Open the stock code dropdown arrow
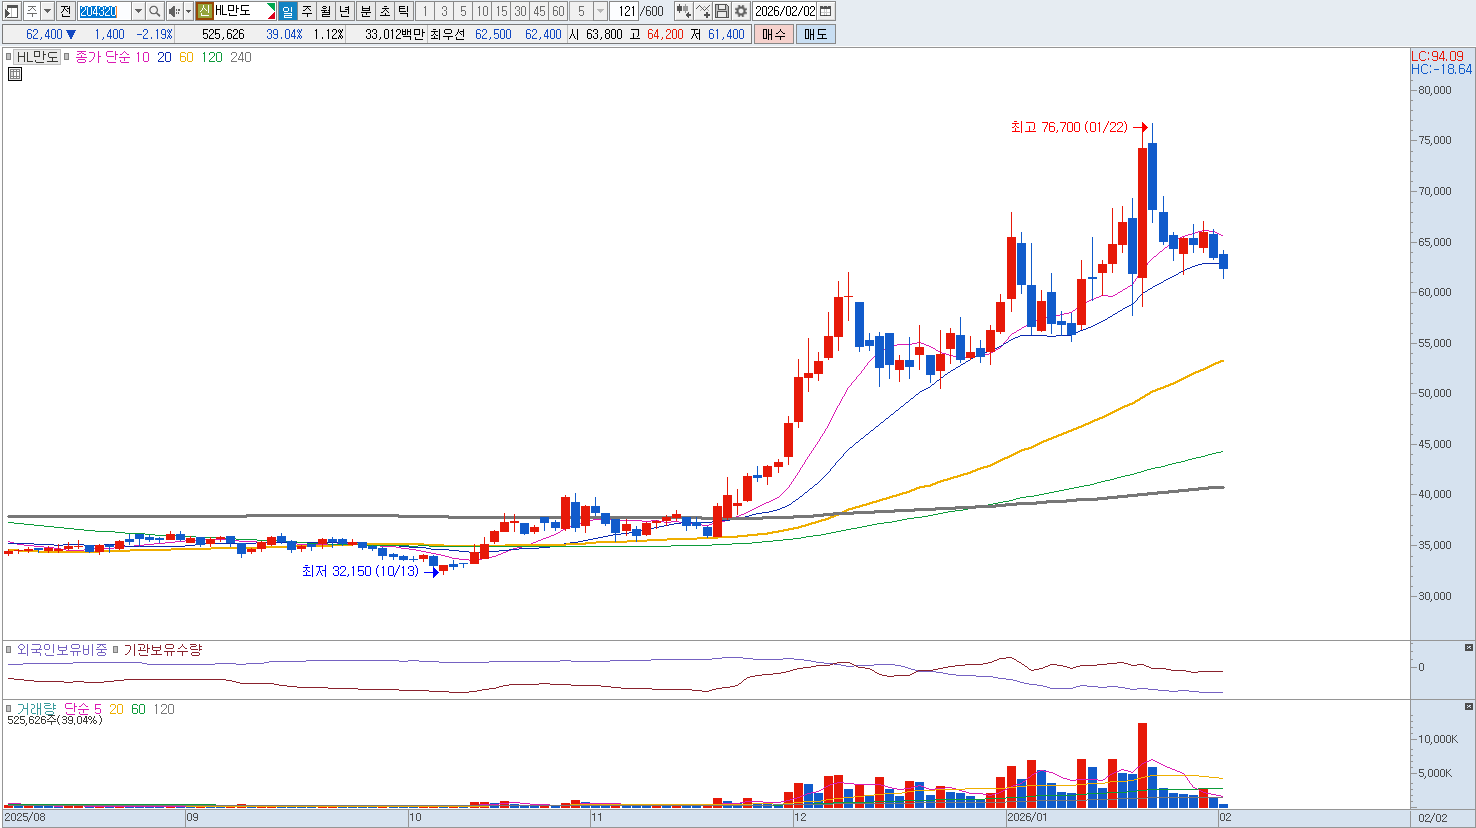 pos(138,11)
